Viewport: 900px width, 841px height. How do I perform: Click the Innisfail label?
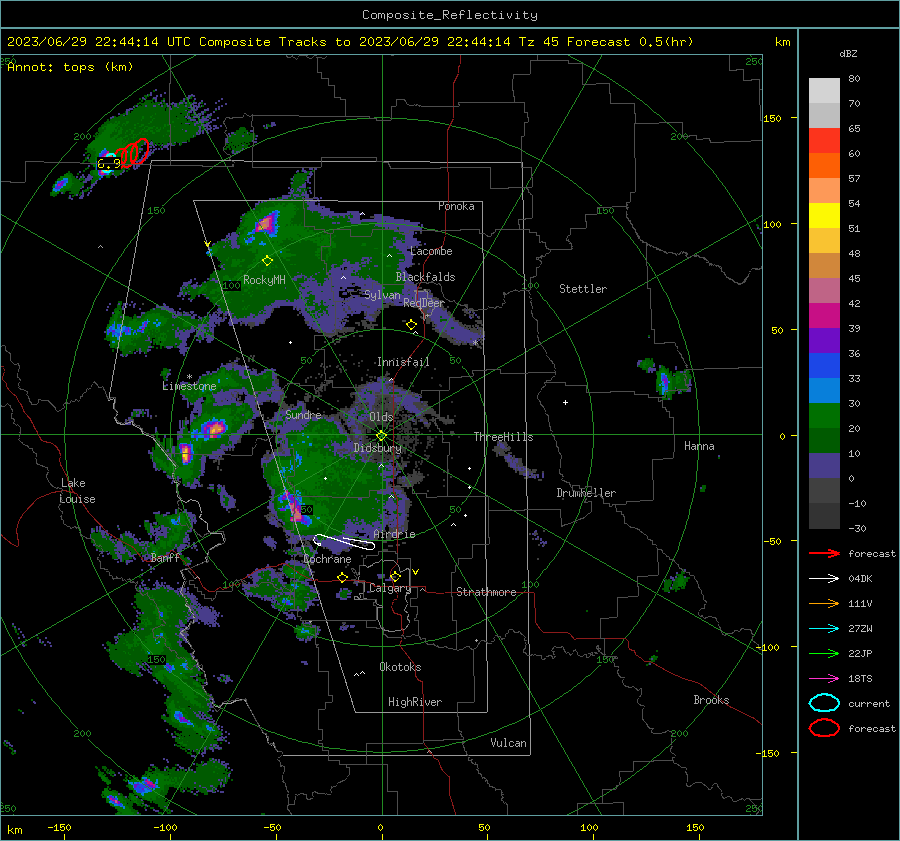(x=403, y=362)
